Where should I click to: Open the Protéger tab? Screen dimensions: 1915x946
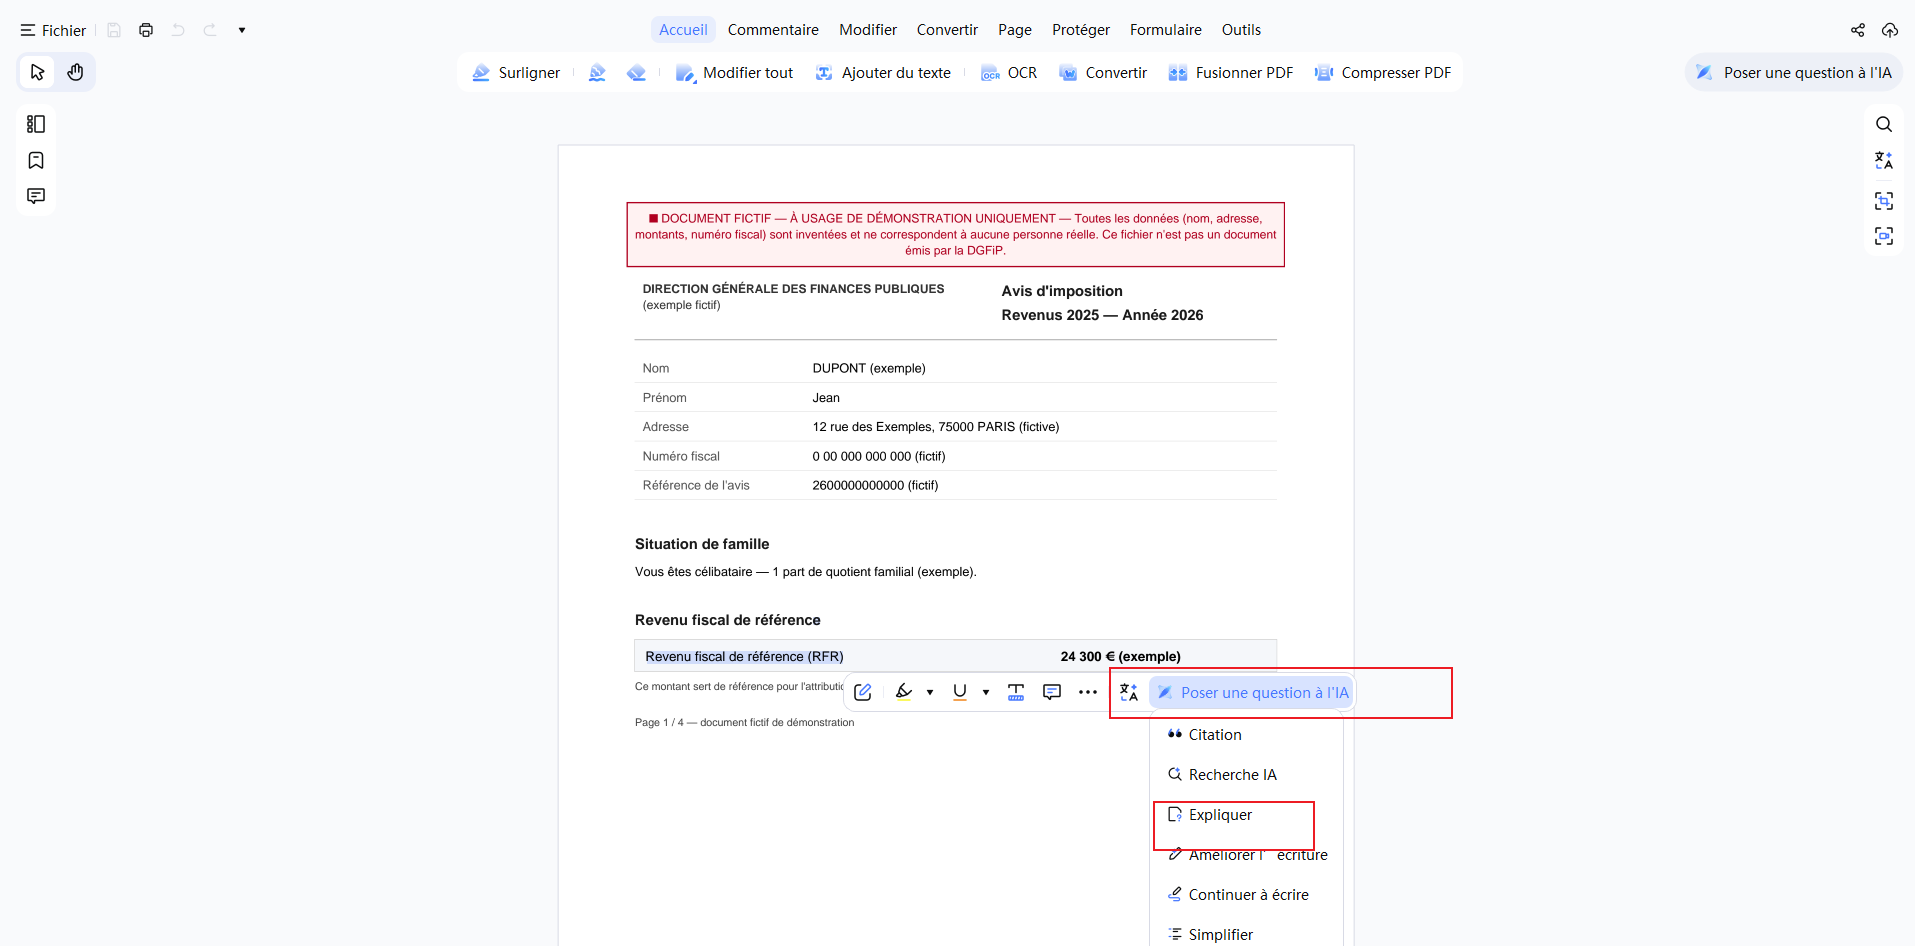coord(1081,30)
